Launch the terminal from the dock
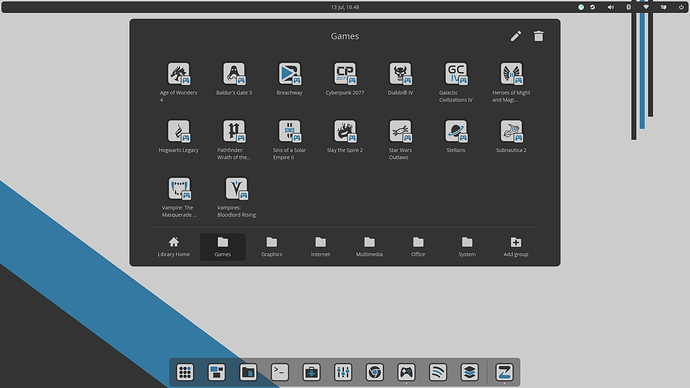Screen dimensions: 690x388 coord(280,372)
